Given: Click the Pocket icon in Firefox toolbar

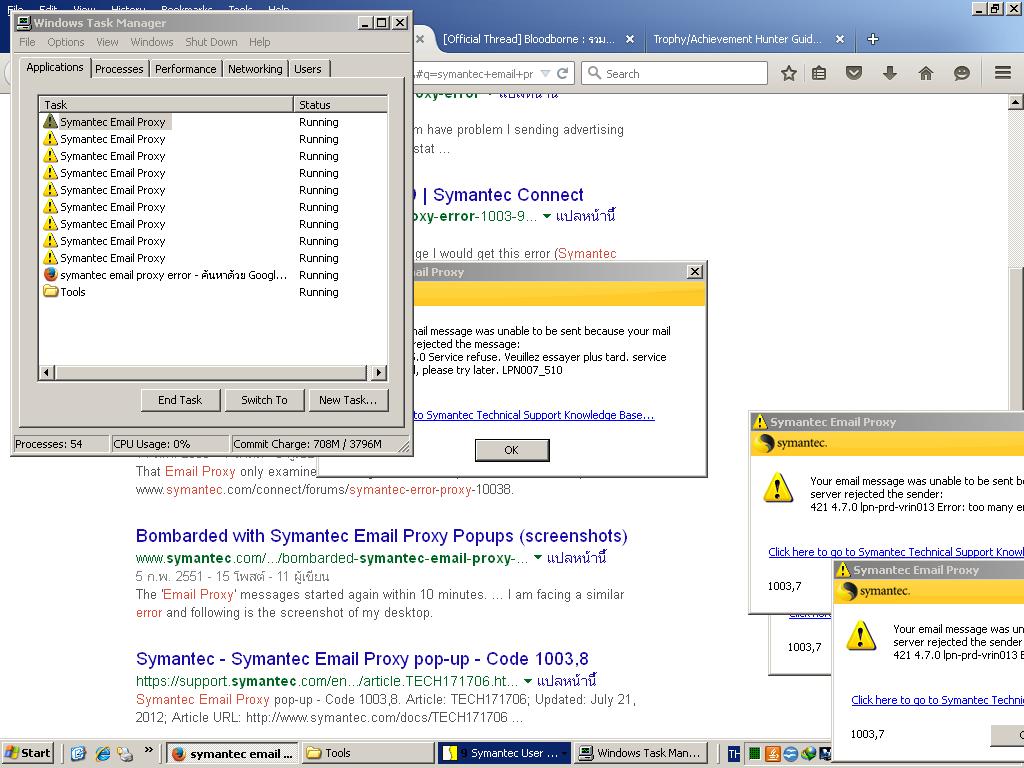Looking at the screenshot, I should (x=854, y=73).
